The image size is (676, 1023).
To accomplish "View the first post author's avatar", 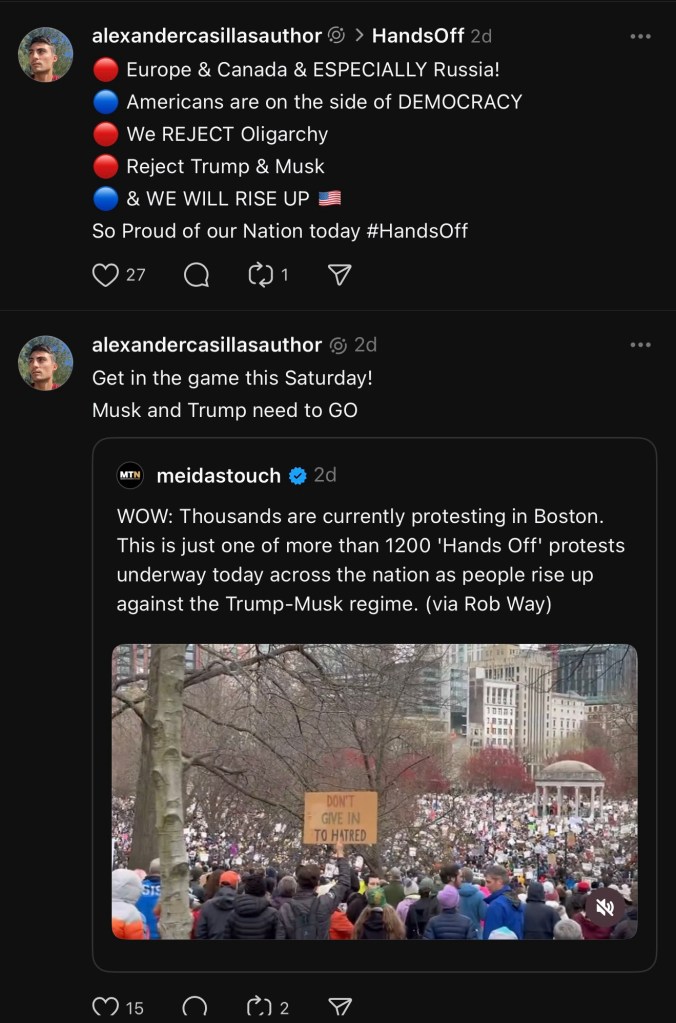I will coord(46,55).
